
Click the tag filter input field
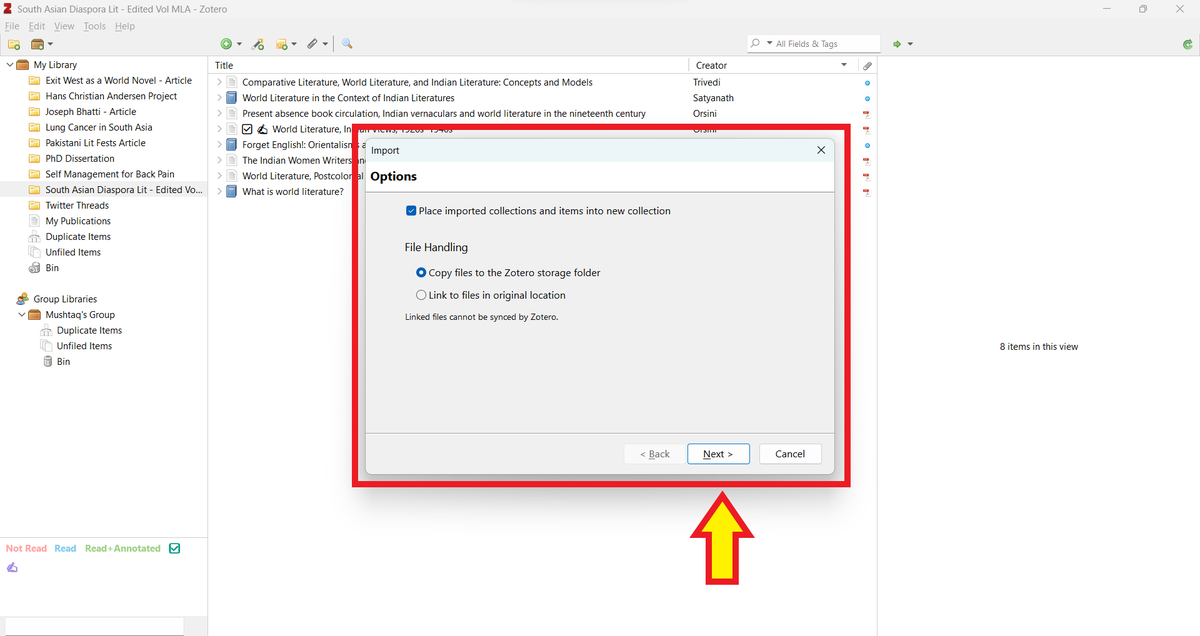(94, 626)
